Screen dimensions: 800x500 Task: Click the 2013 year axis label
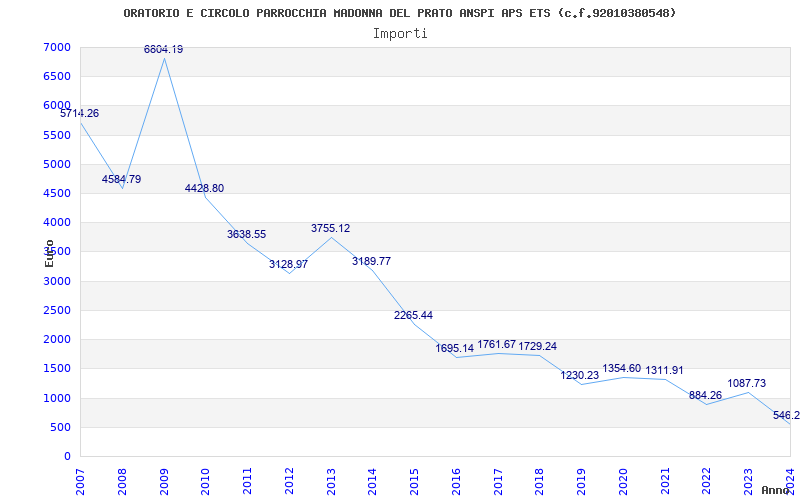click(x=331, y=482)
